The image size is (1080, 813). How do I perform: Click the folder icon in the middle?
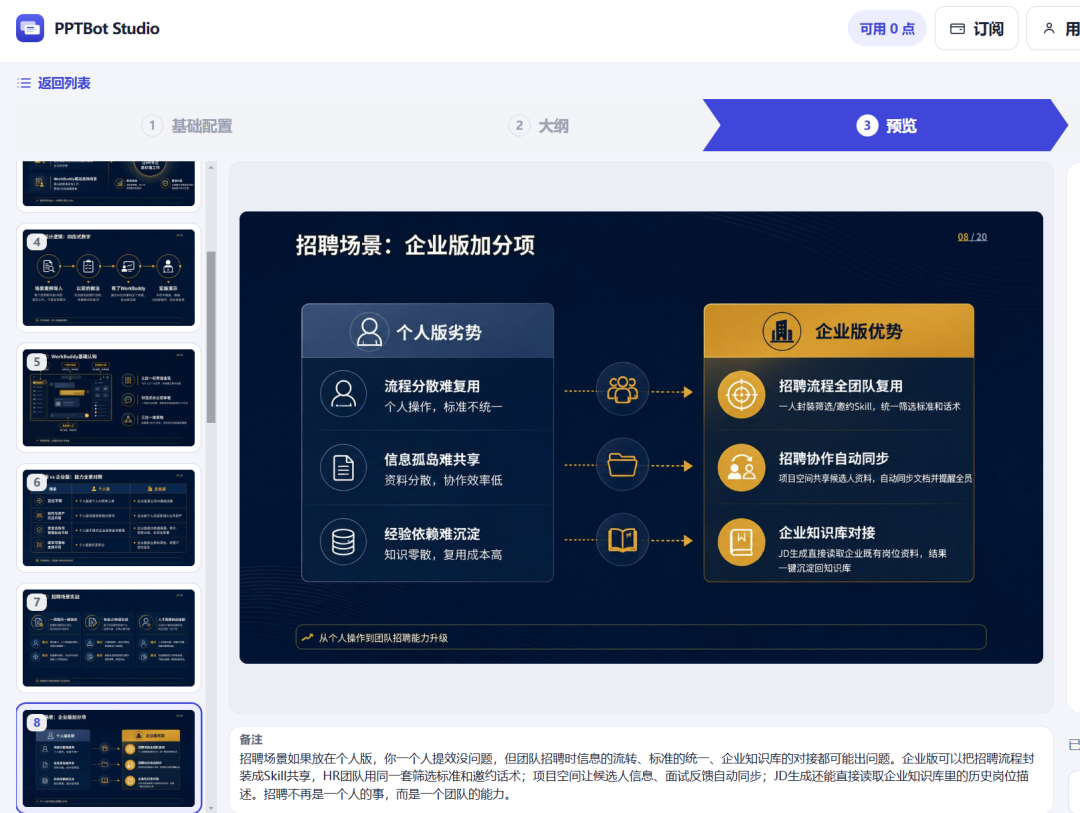click(x=622, y=465)
